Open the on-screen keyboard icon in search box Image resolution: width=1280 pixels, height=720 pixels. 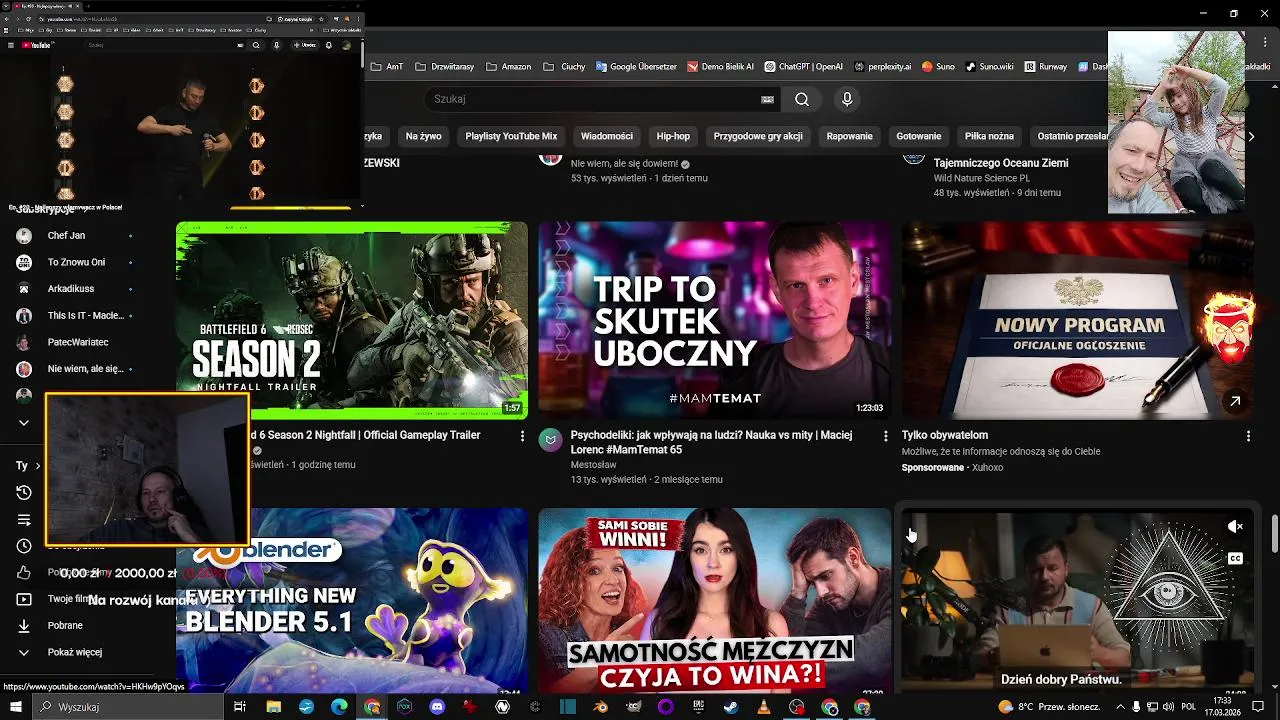click(767, 99)
